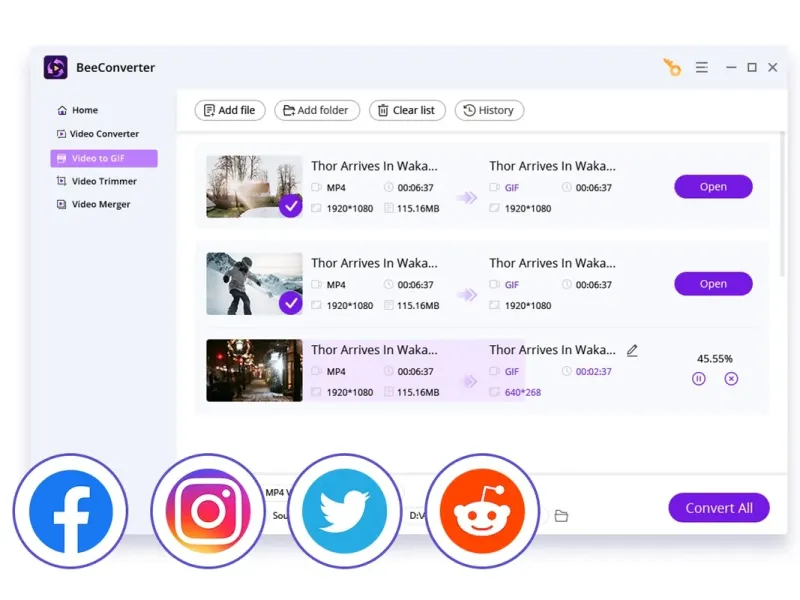
Task: Click the Convert All button
Action: pos(719,508)
